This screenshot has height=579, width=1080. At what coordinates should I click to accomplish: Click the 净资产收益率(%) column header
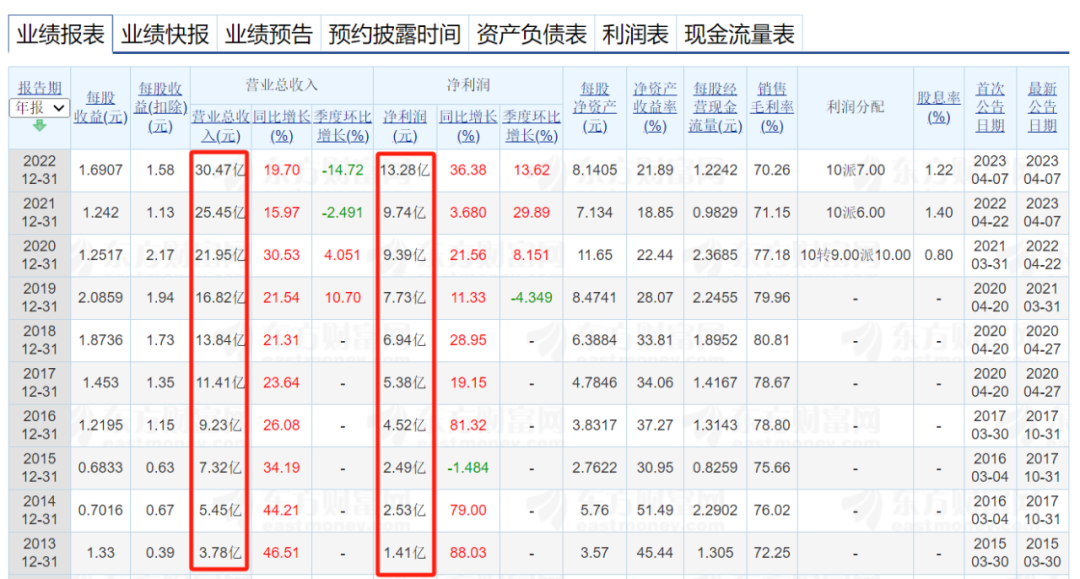coord(655,107)
